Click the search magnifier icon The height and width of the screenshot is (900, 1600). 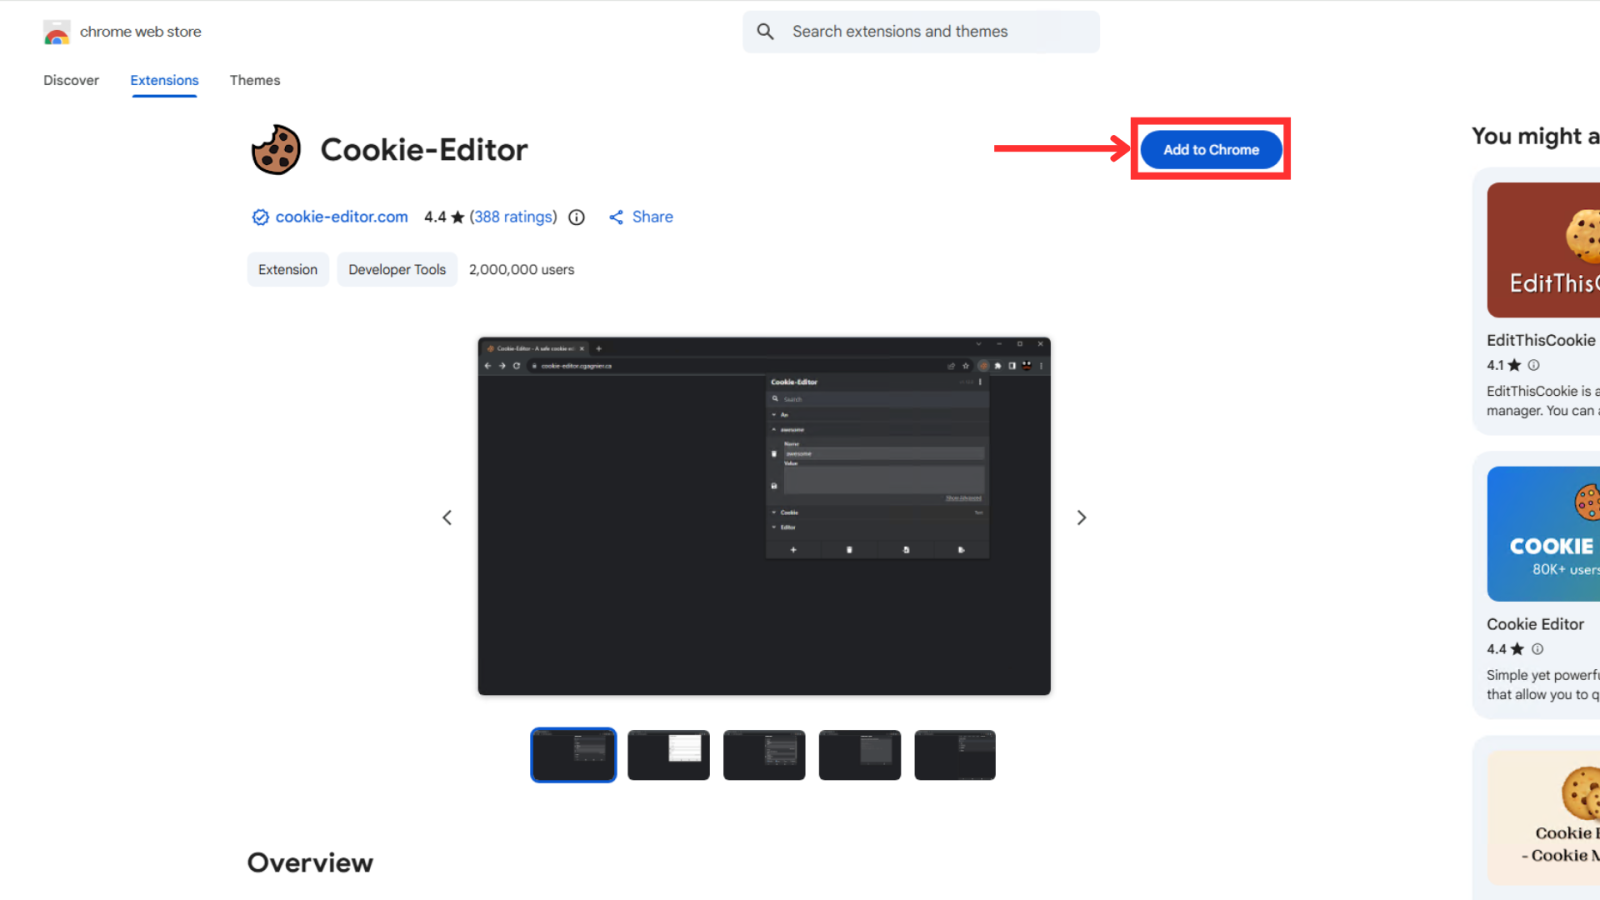765,32
